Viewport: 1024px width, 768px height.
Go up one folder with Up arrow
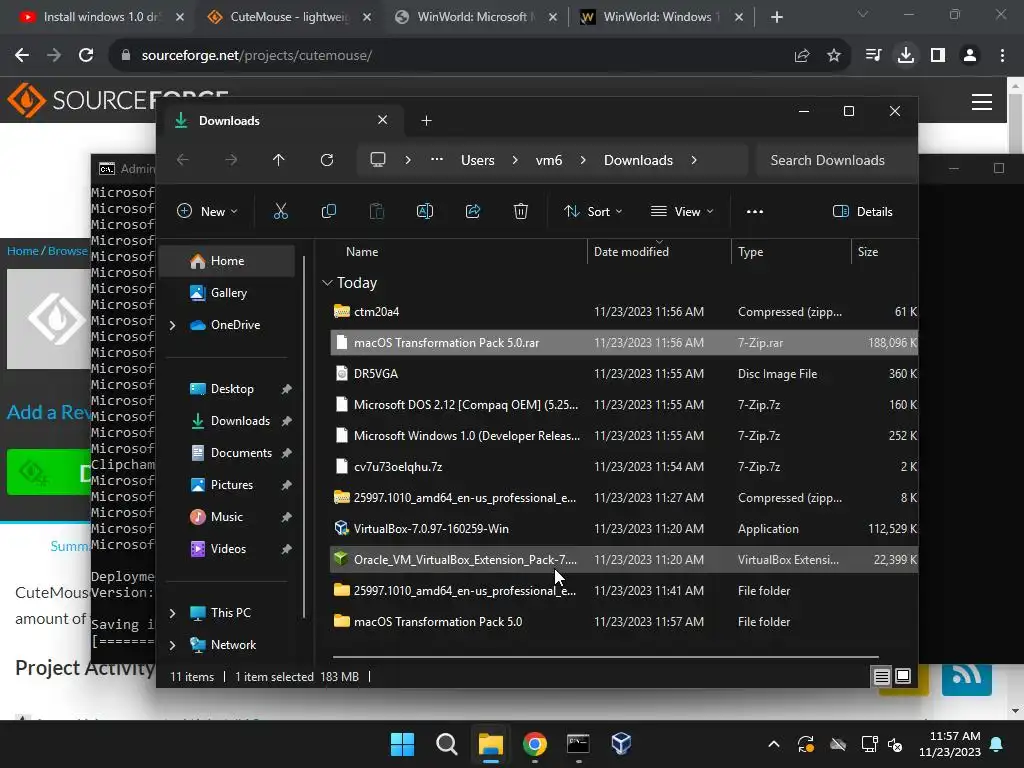coord(279,160)
